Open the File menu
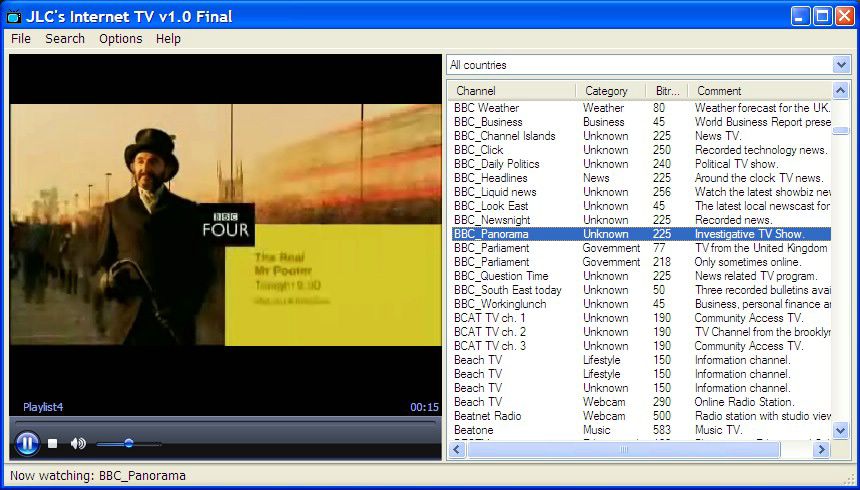The height and width of the screenshot is (490, 860). [21, 39]
